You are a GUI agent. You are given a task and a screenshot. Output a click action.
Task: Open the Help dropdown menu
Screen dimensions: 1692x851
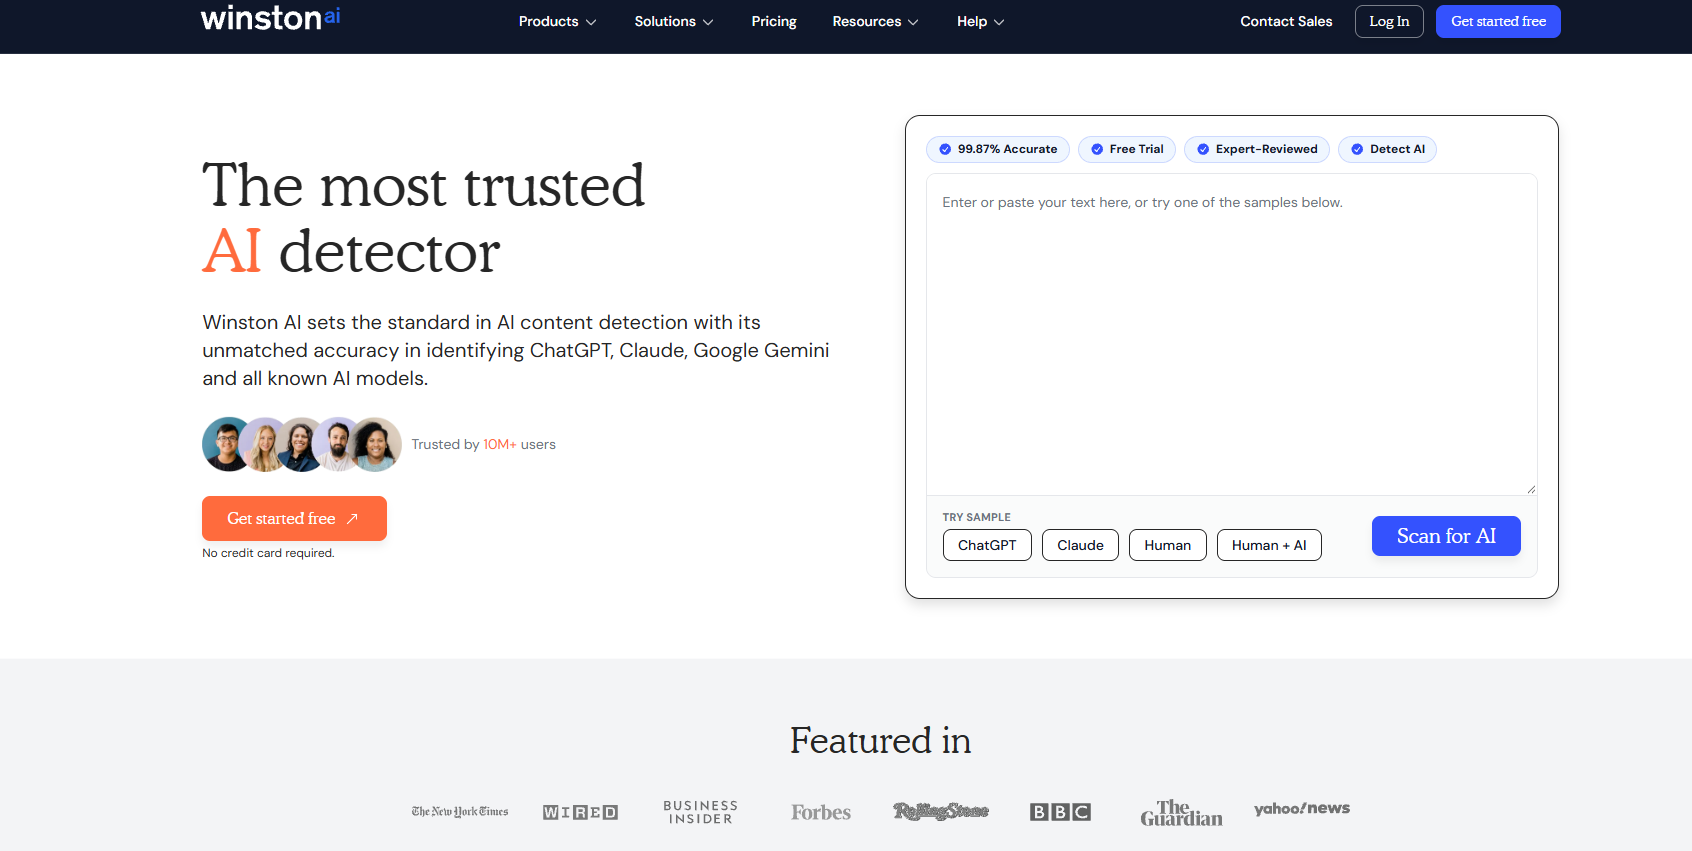[x=980, y=21]
